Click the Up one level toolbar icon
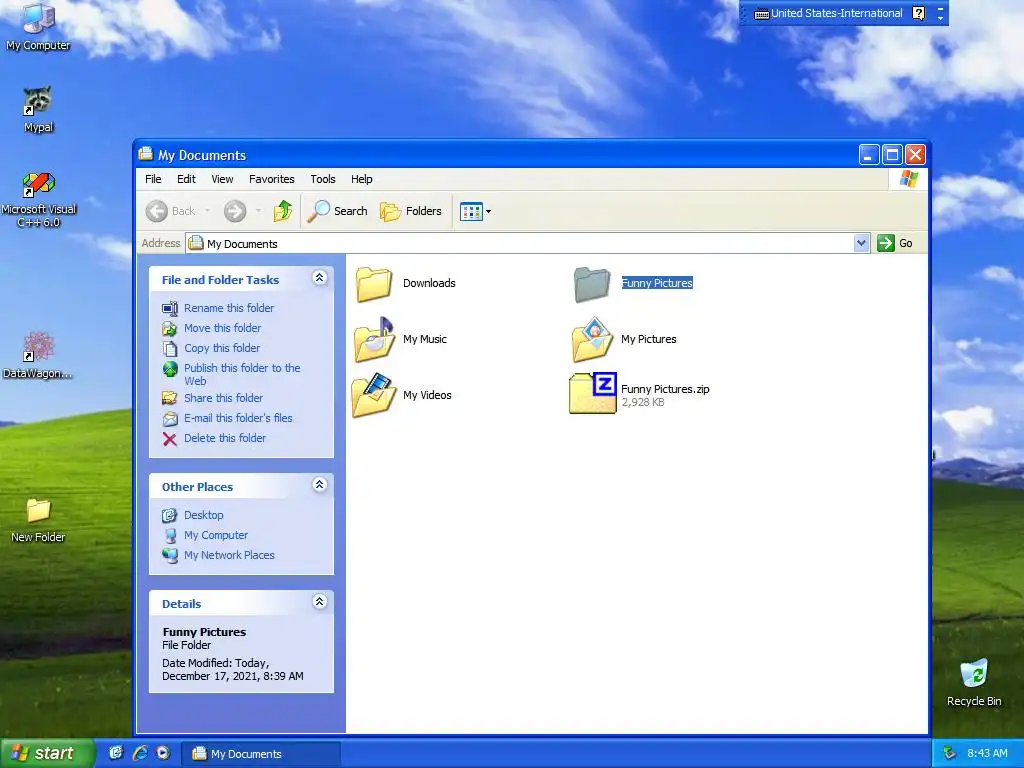1024x768 pixels. (x=283, y=211)
